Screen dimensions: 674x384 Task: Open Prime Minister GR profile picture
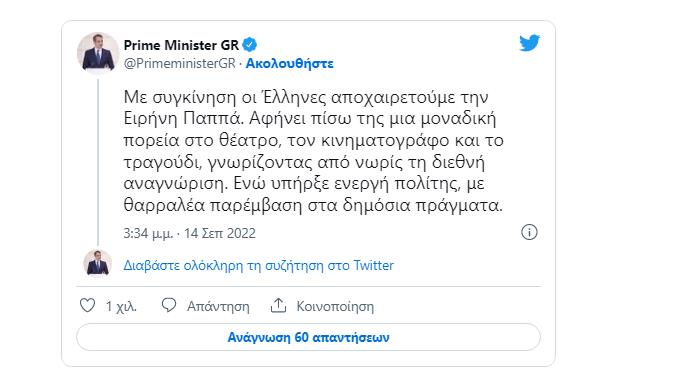pos(98,53)
